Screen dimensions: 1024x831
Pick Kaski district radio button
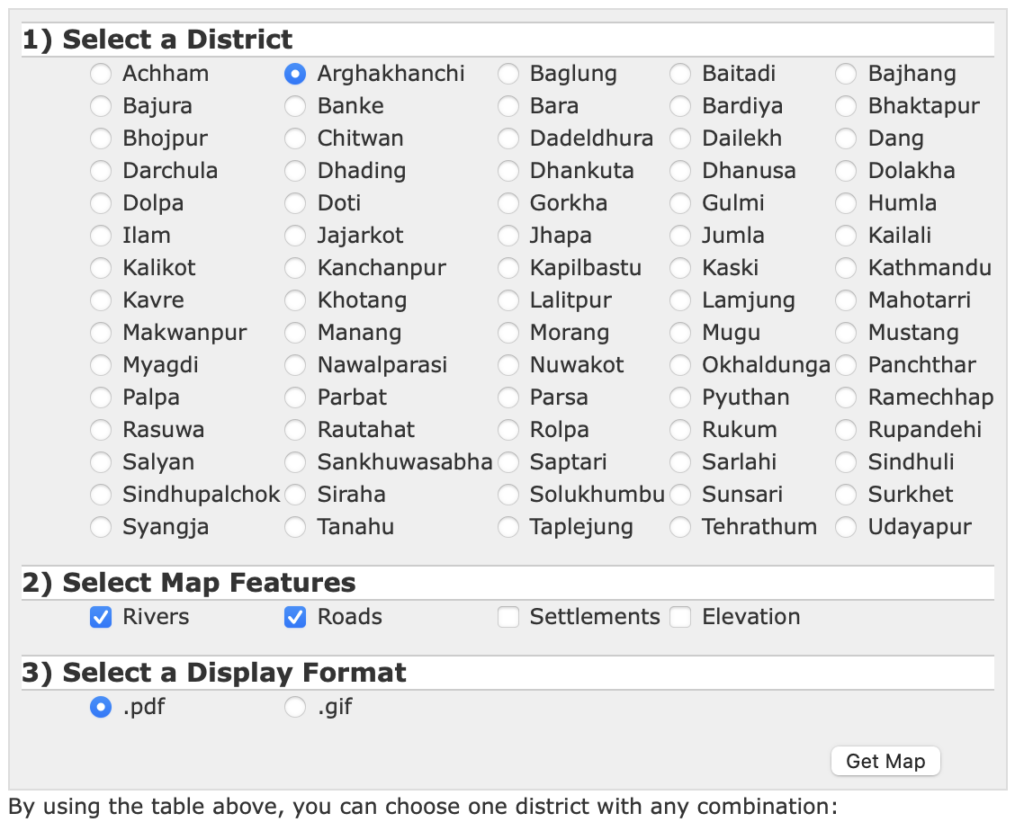click(680, 268)
